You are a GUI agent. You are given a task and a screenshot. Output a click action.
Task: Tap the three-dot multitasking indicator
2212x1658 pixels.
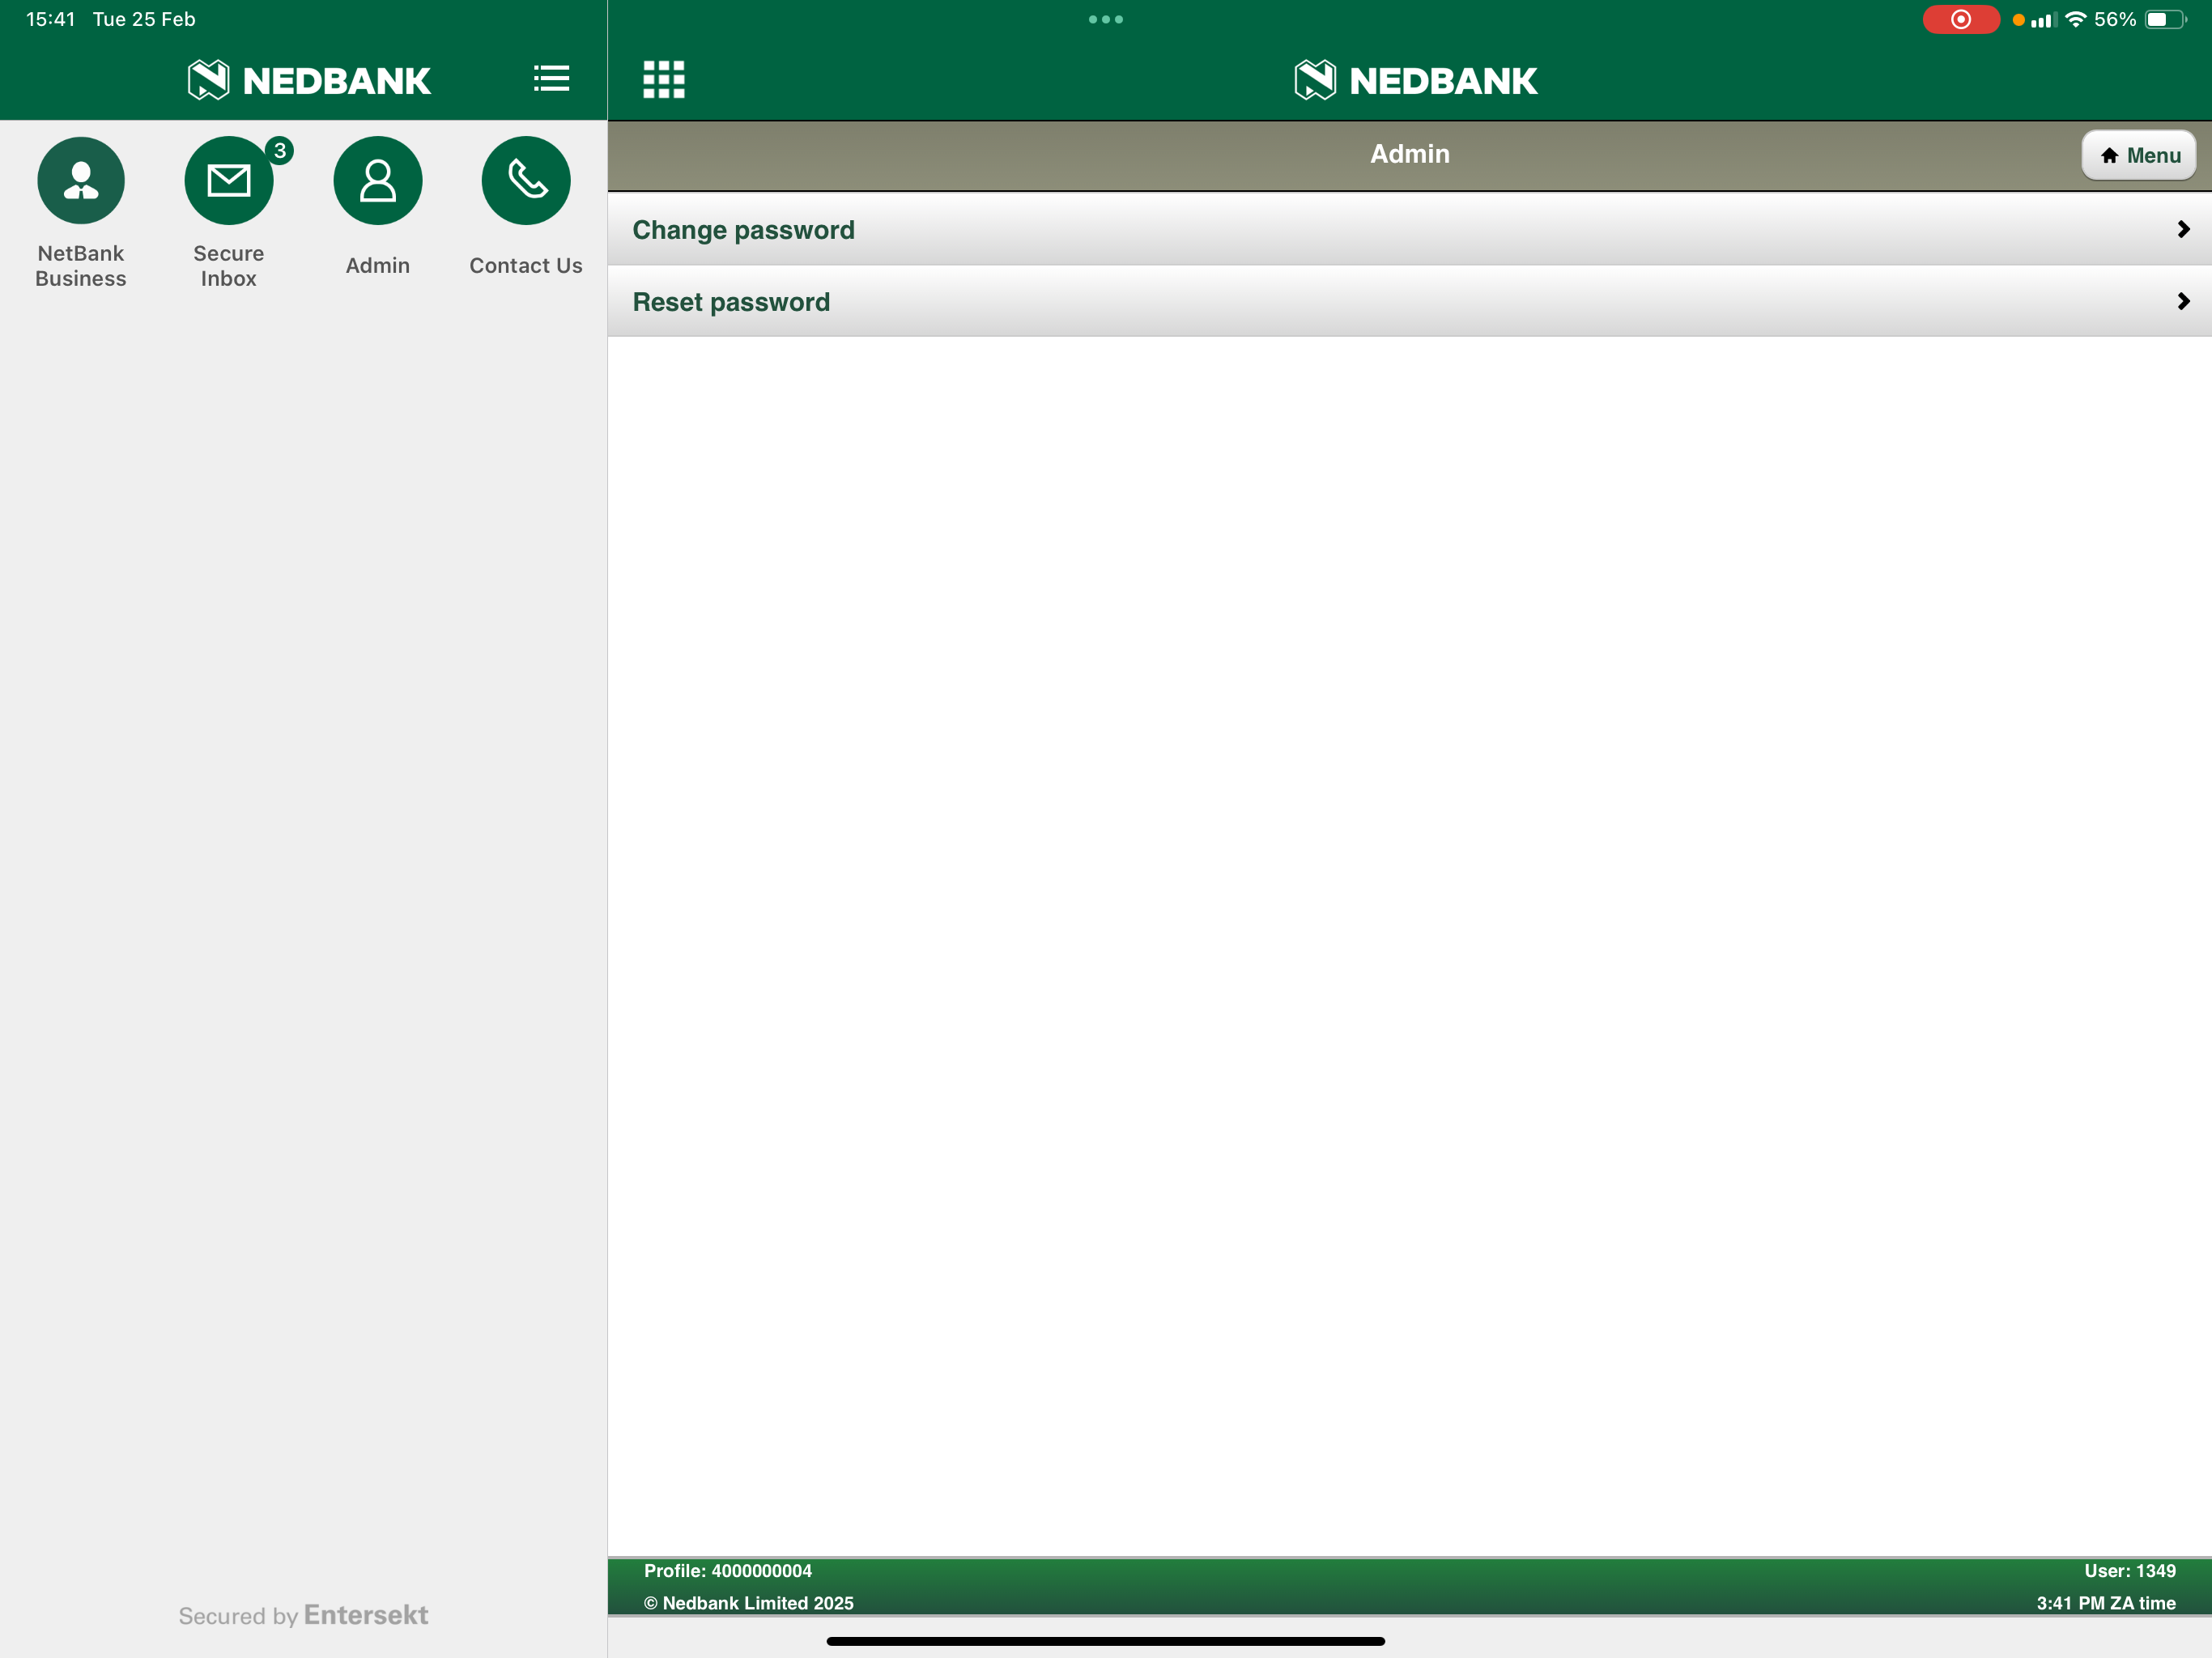pos(1106,19)
